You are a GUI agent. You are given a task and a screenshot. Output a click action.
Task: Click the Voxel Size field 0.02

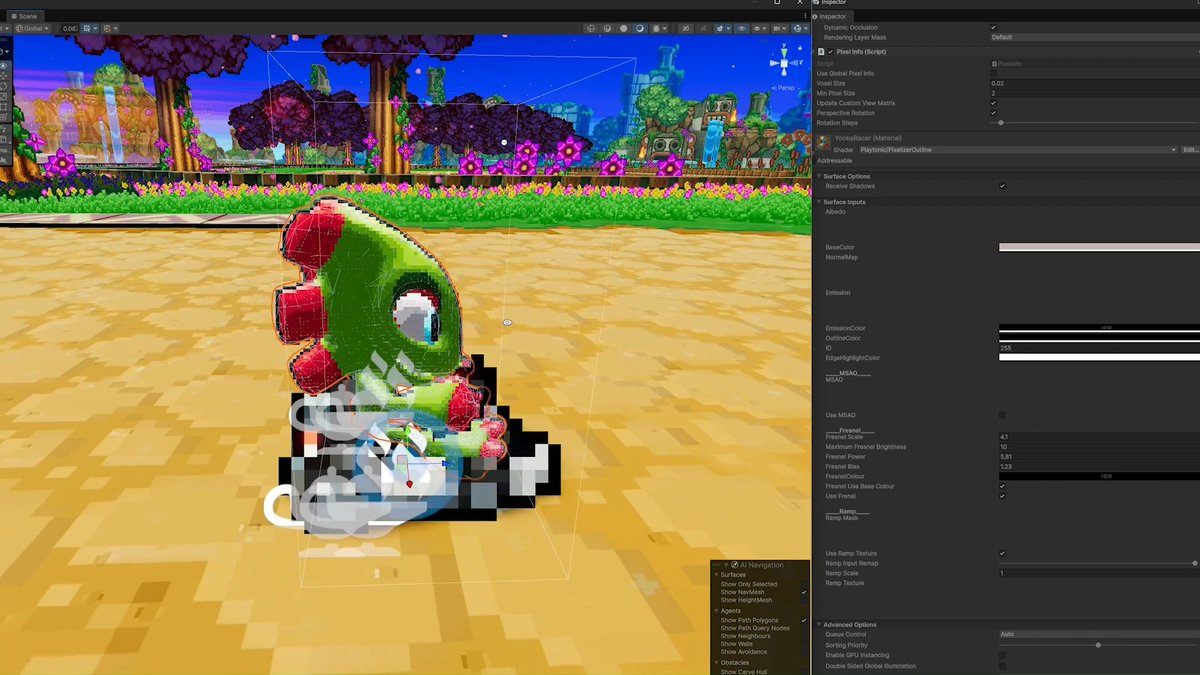1094,83
